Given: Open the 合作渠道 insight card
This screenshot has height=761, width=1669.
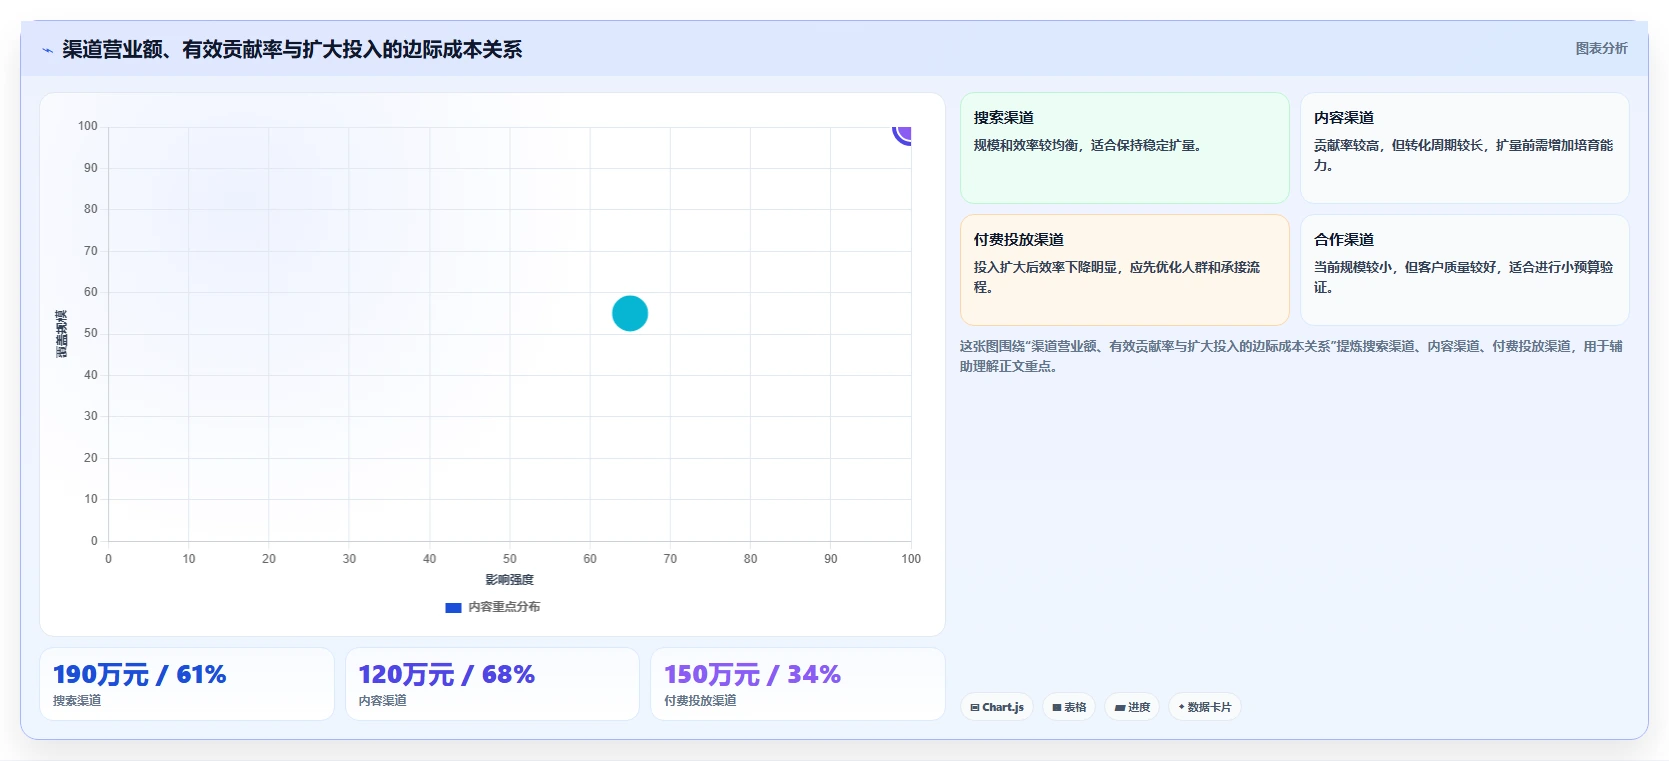Looking at the screenshot, I should pos(1464,270).
